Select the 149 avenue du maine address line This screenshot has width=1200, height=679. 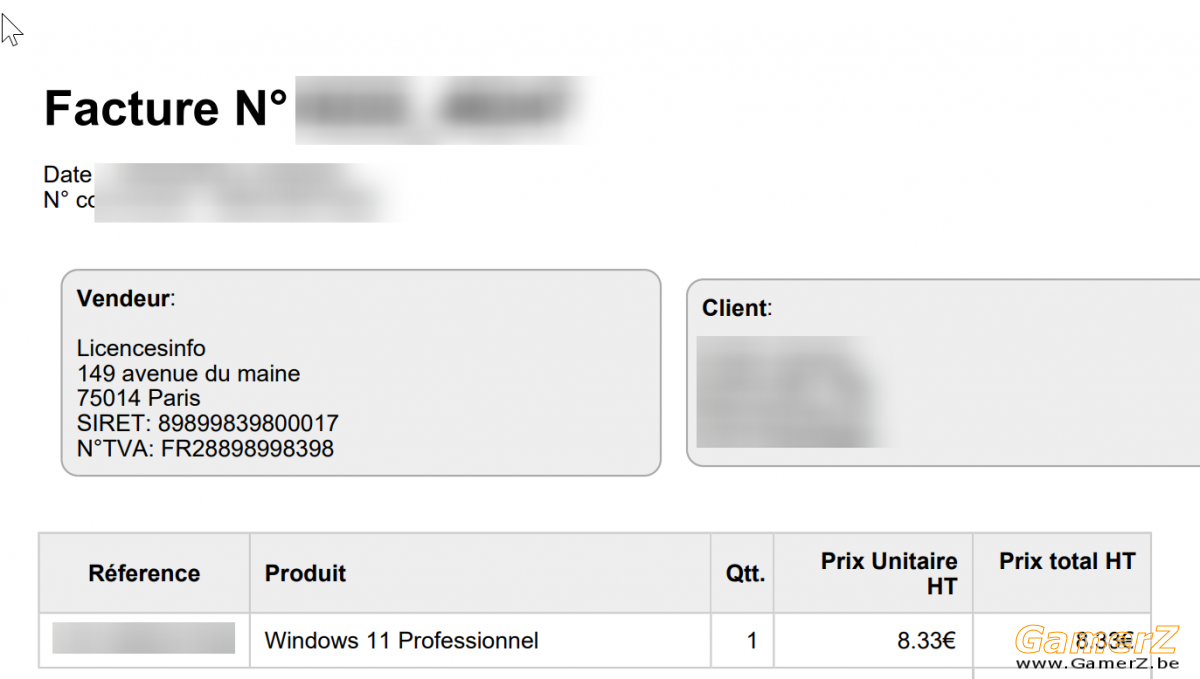[188, 374]
